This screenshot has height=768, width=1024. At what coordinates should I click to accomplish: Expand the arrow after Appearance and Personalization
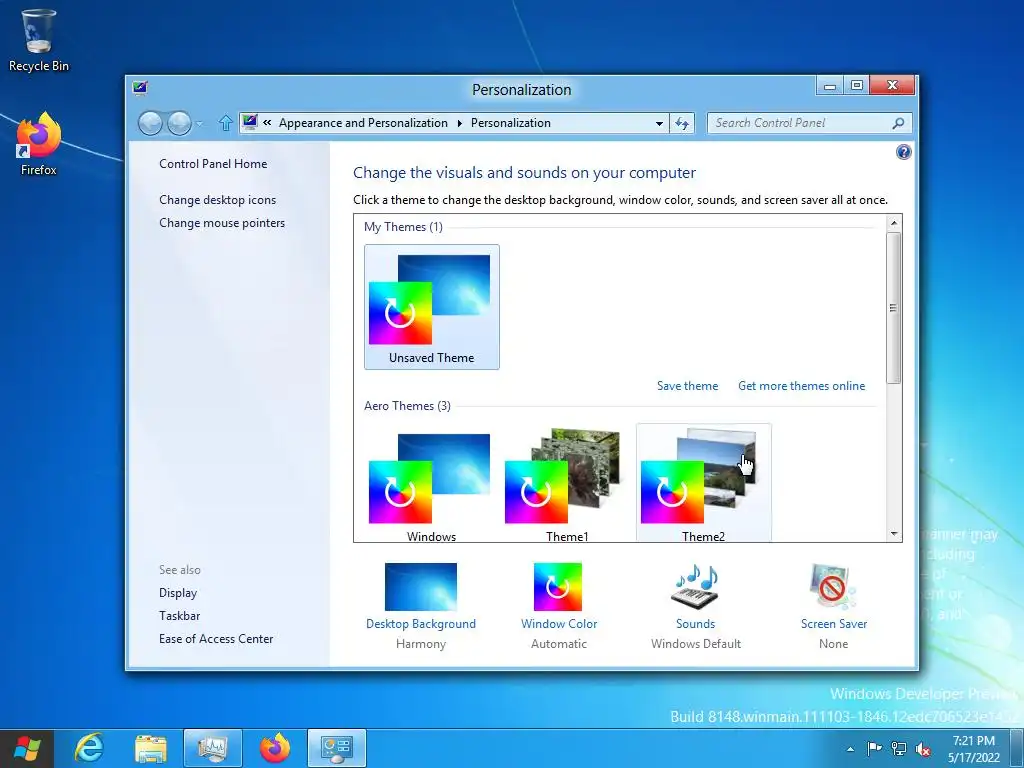(x=459, y=123)
